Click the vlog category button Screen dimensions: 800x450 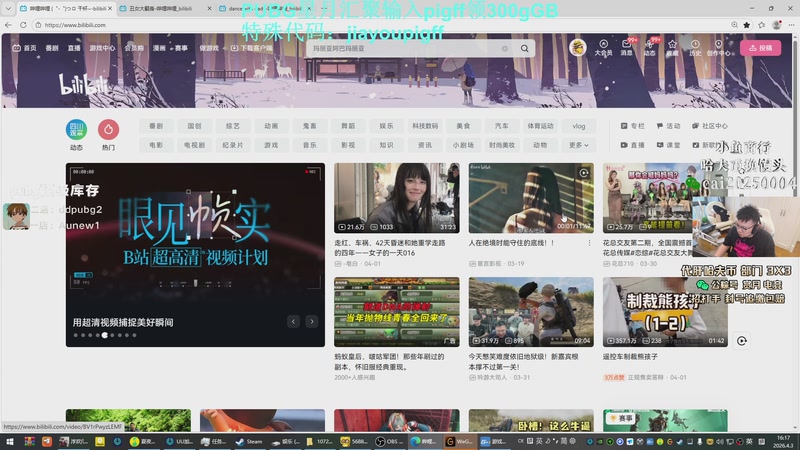click(x=579, y=126)
